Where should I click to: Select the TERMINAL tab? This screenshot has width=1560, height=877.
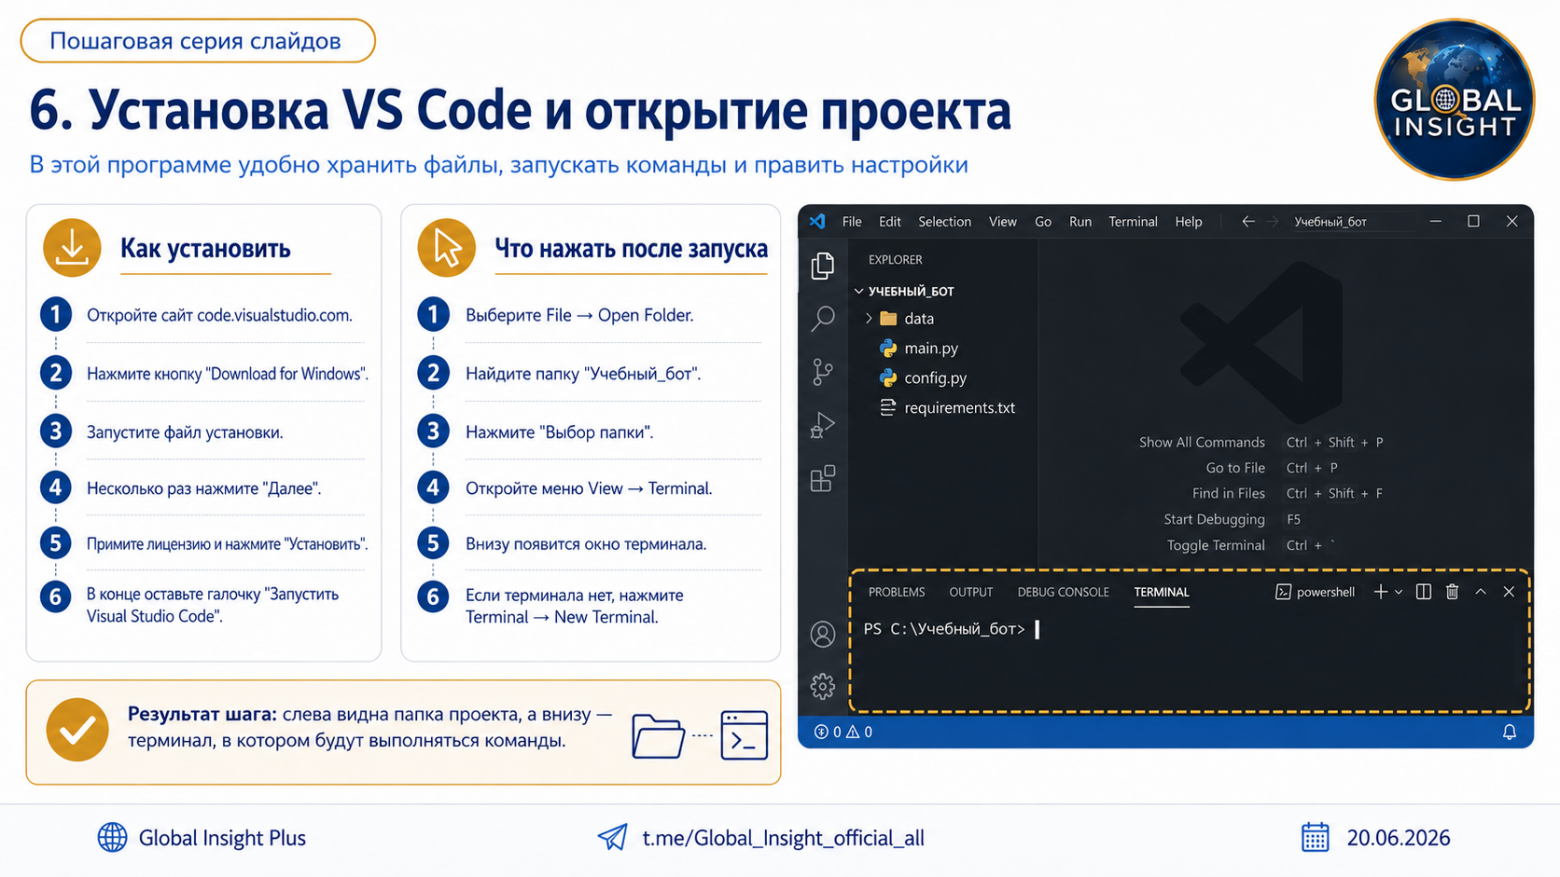coord(1161,592)
